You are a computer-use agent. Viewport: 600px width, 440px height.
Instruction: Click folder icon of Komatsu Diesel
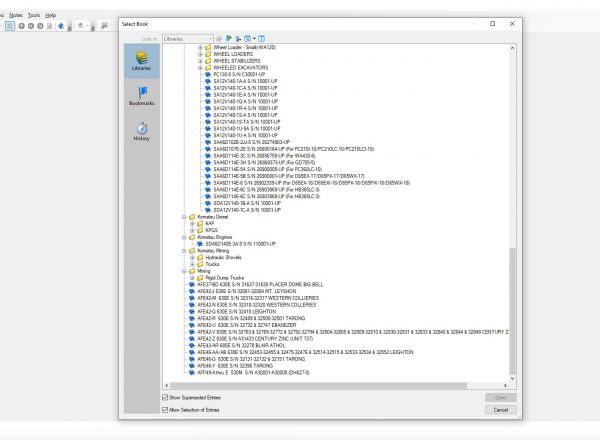pos(192,217)
